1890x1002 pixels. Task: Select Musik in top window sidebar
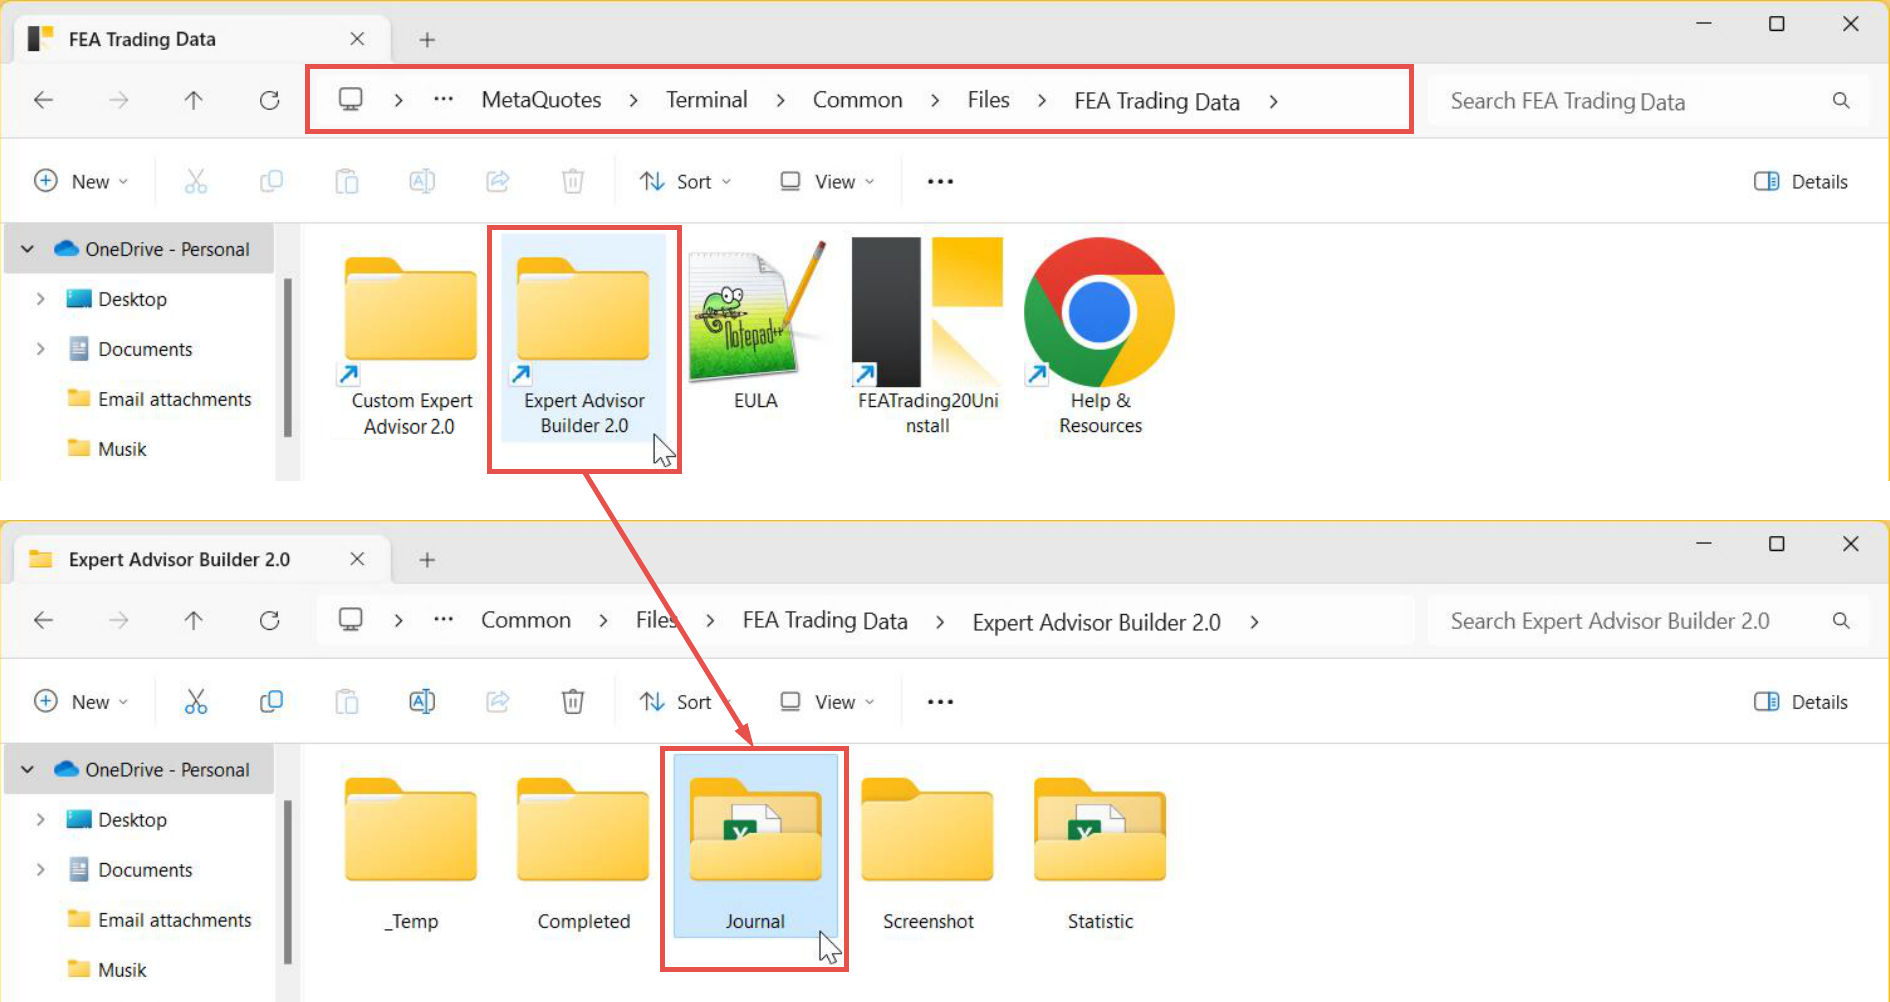click(x=107, y=449)
